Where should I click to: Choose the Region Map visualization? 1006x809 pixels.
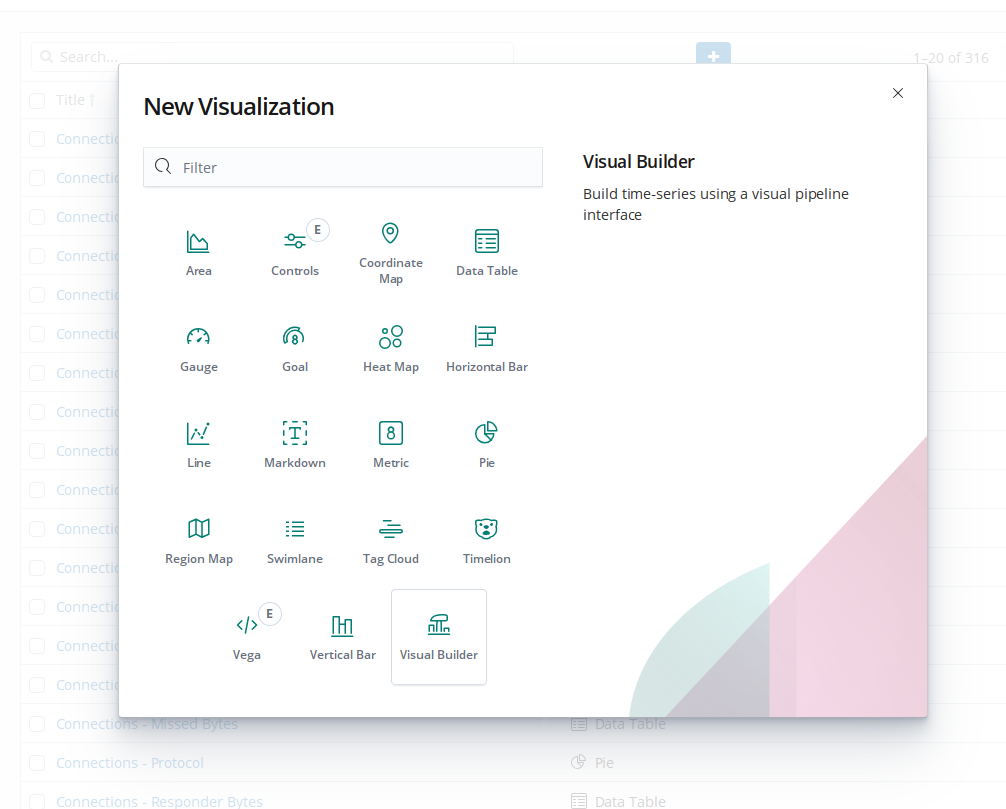[x=198, y=541]
